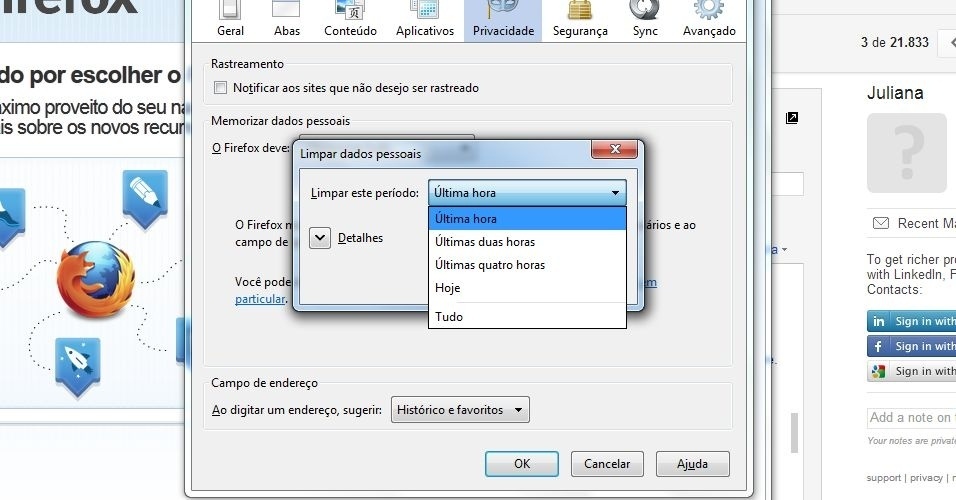Sign in with Facebook button
Viewport: 956px width, 500px height.
911,346
